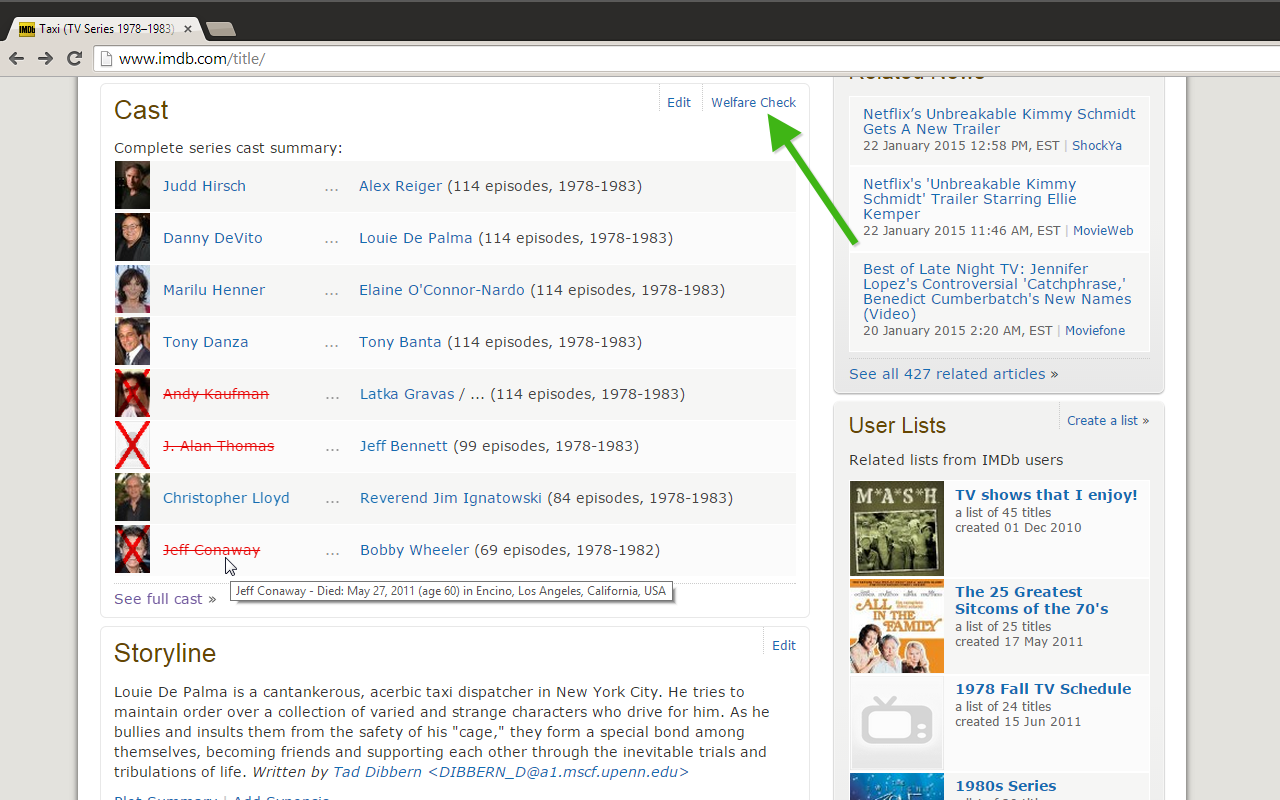Click Edit in the Cast section

click(679, 102)
